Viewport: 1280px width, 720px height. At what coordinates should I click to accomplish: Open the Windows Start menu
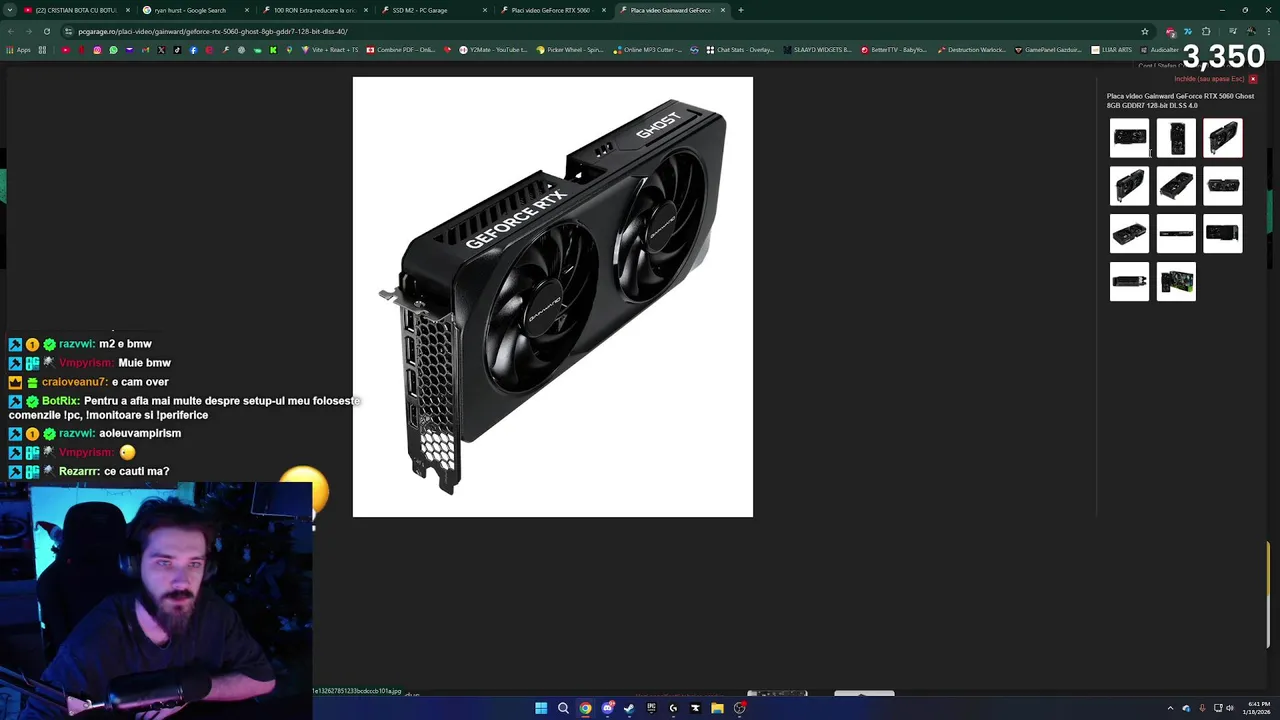(x=541, y=708)
